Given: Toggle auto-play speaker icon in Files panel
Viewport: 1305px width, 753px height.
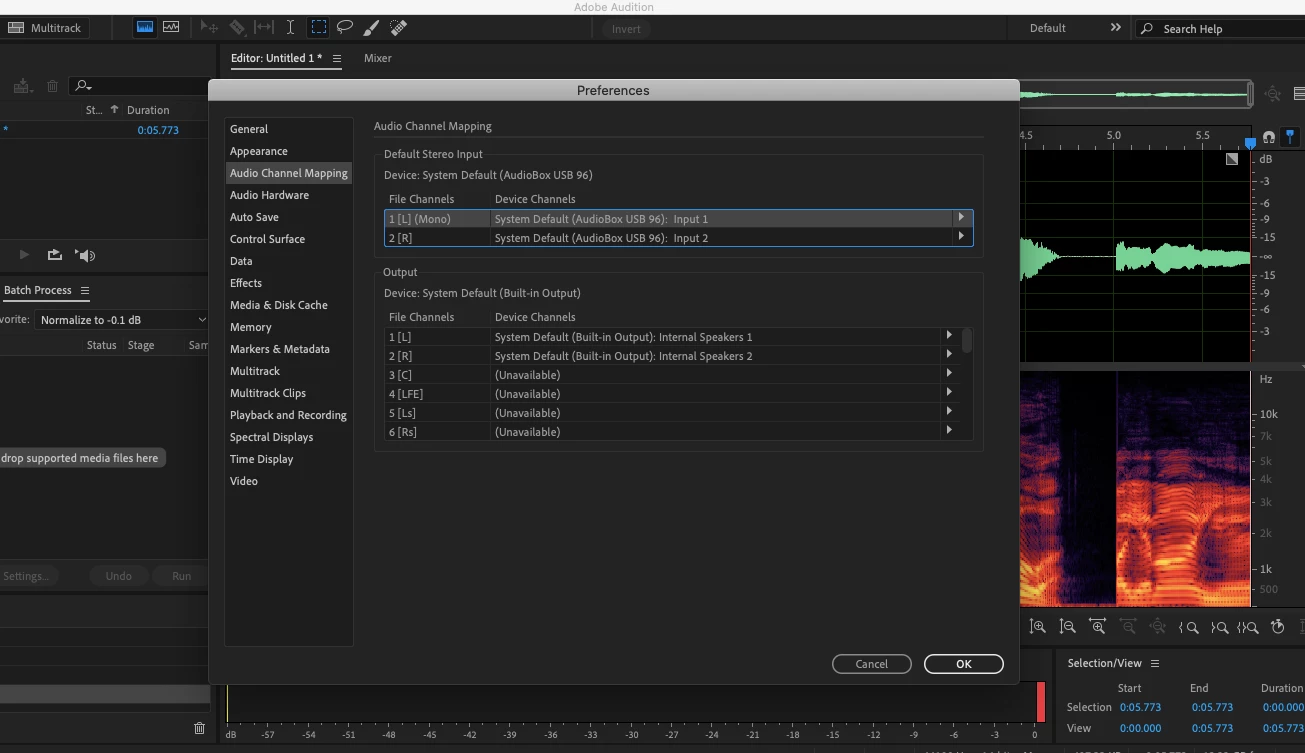Looking at the screenshot, I should tap(86, 255).
